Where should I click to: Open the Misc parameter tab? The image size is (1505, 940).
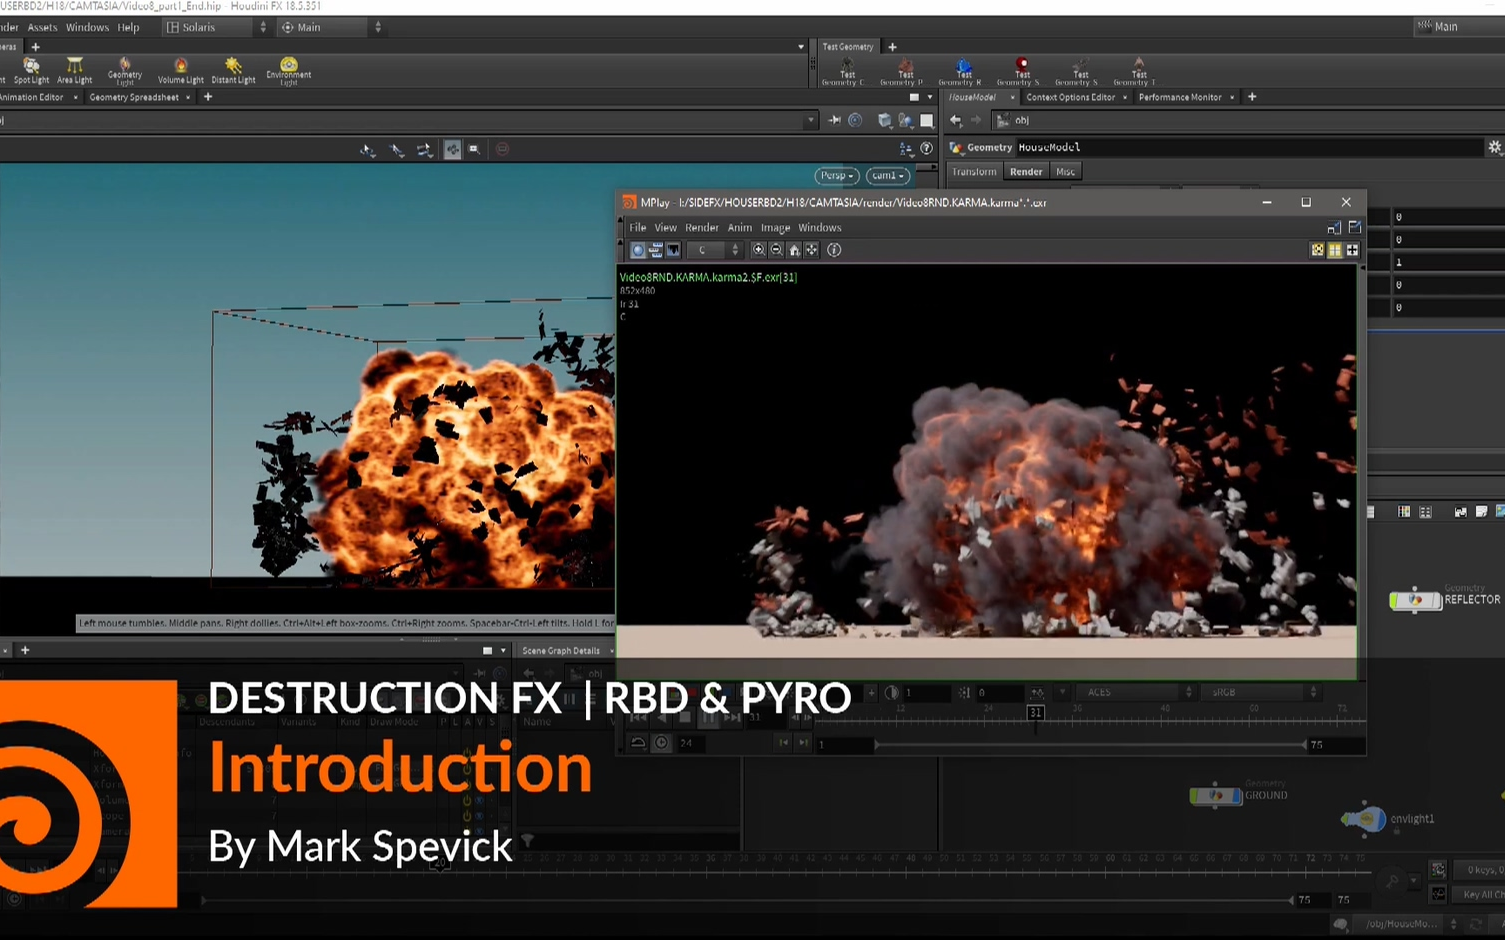tap(1065, 172)
